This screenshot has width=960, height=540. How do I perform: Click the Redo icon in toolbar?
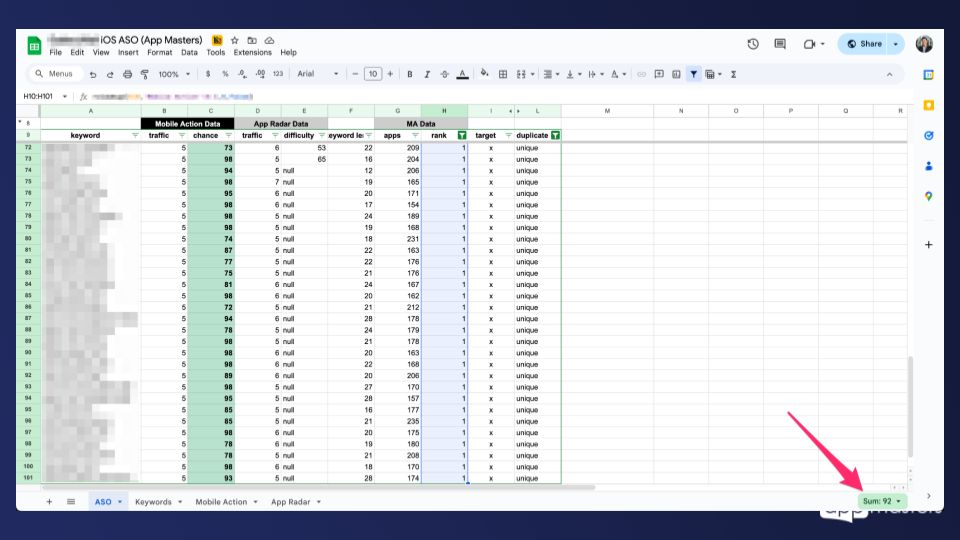coord(110,74)
